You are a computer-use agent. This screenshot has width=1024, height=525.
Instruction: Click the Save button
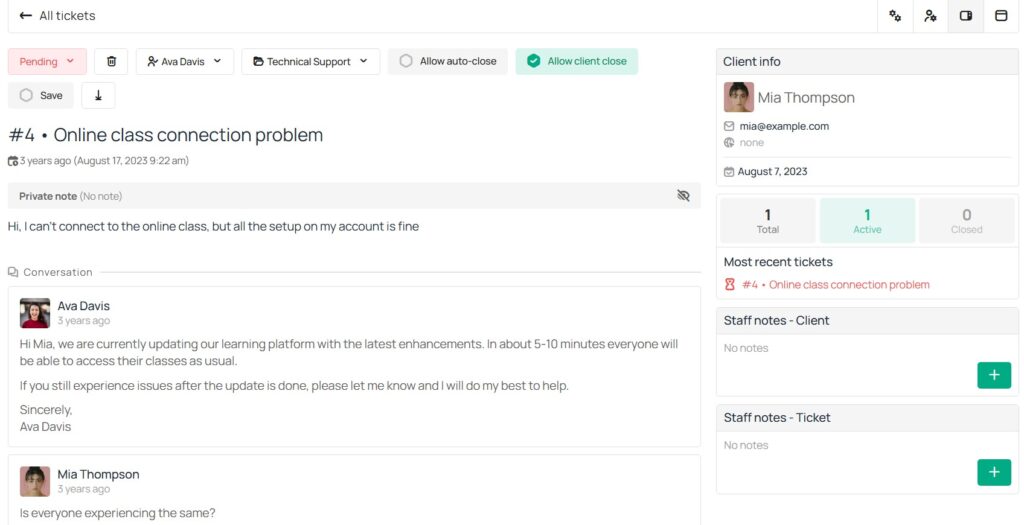[x=41, y=96]
